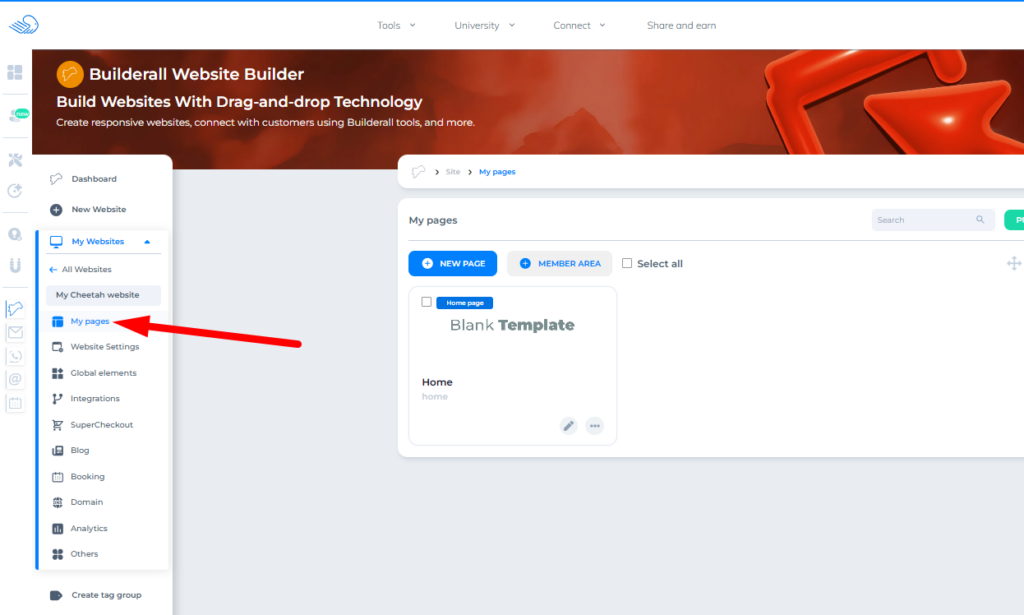The height and width of the screenshot is (615, 1024).
Task: Open Booking in the sidebar
Action: click(x=87, y=477)
